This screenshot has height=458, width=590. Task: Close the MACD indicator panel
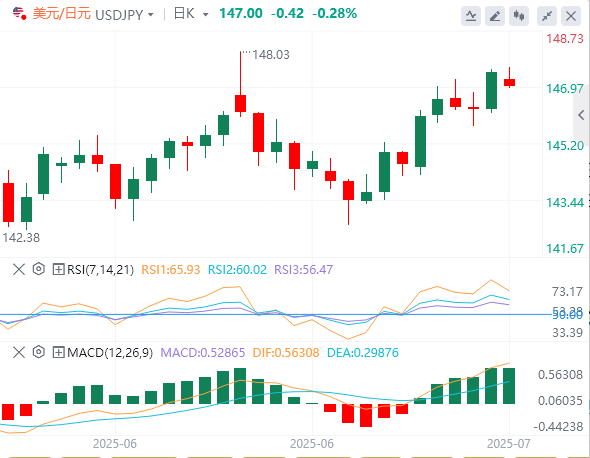19,353
